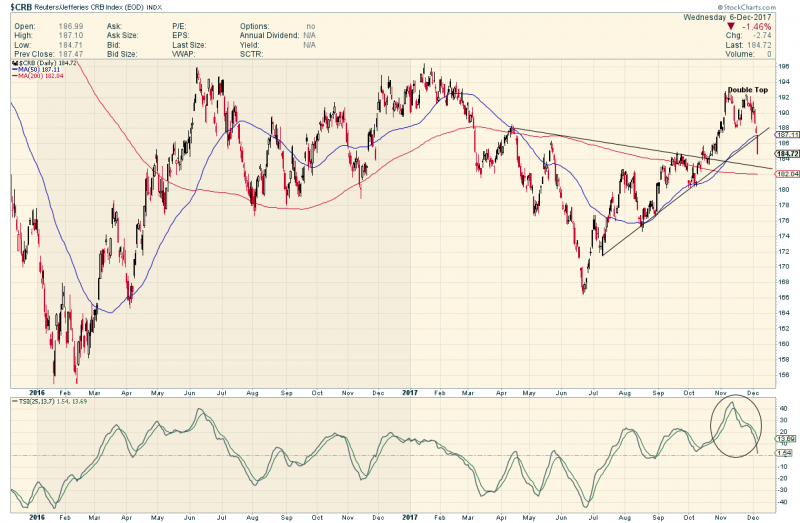800x523 pixels.
Task: Click the red down-triangle change indicator
Action: click(x=731, y=27)
